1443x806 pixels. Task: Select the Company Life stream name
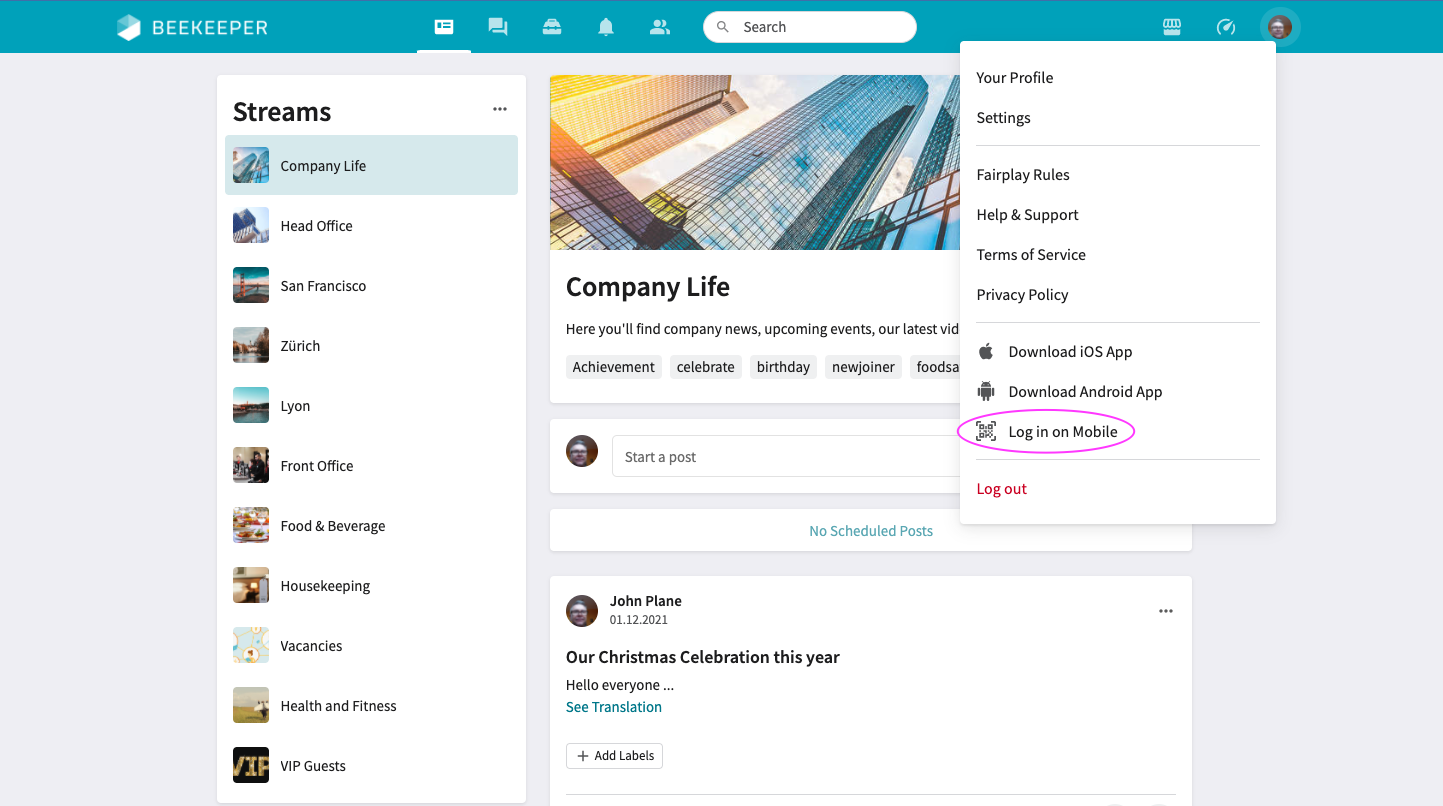coord(323,166)
